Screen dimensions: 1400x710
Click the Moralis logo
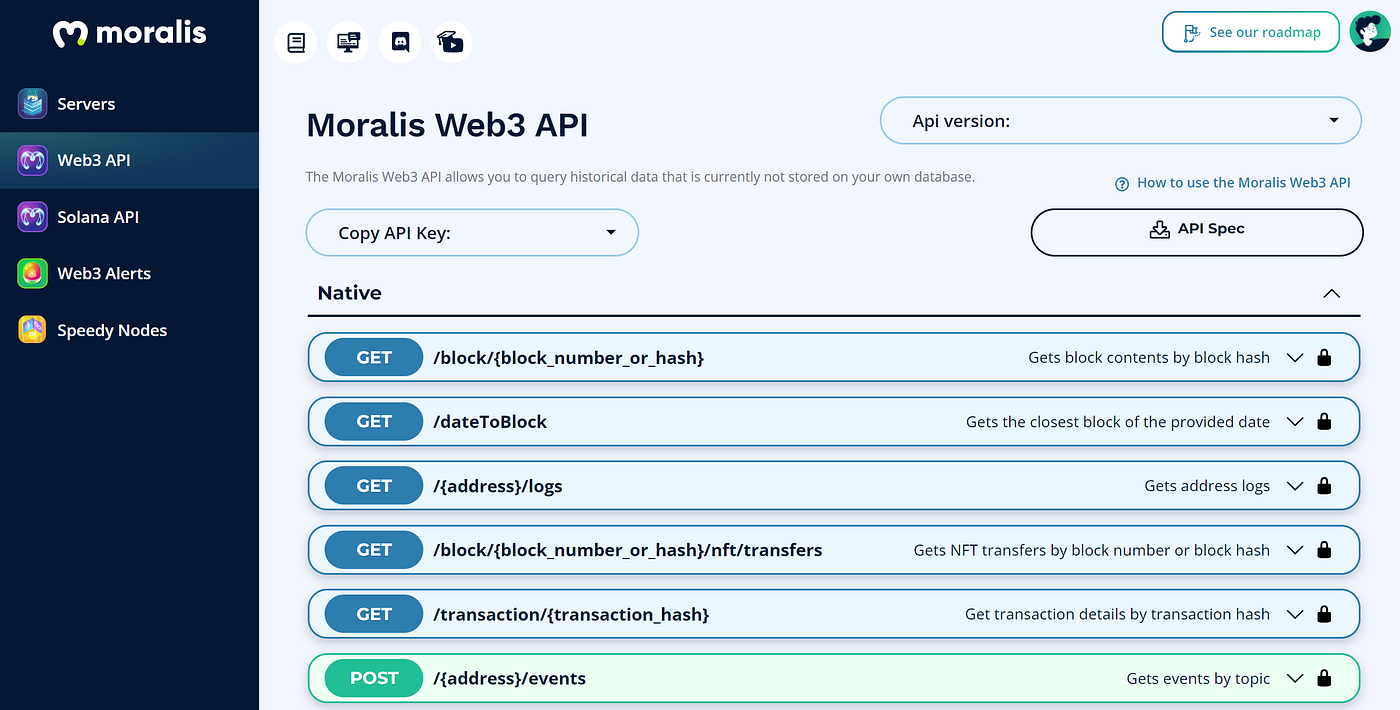(x=129, y=32)
